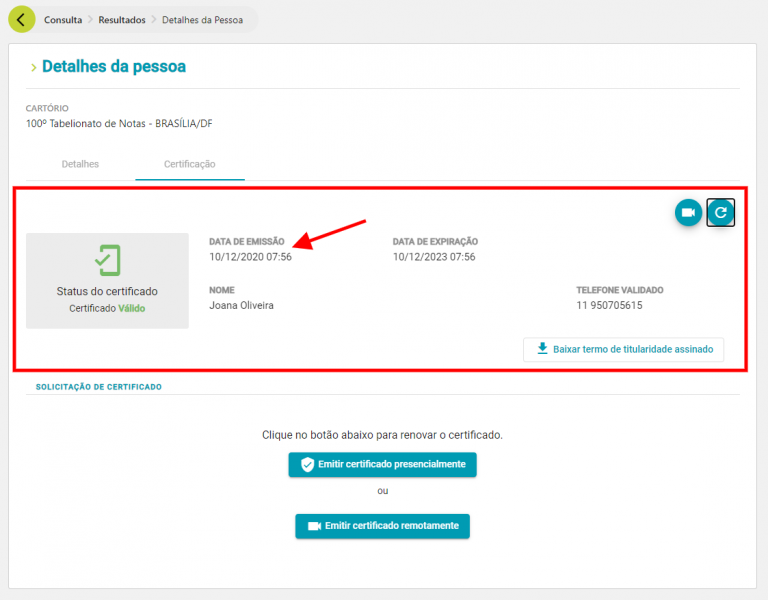Click the certificate status checkmark document icon
Viewport: 768px width, 600px height.
(x=107, y=260)
